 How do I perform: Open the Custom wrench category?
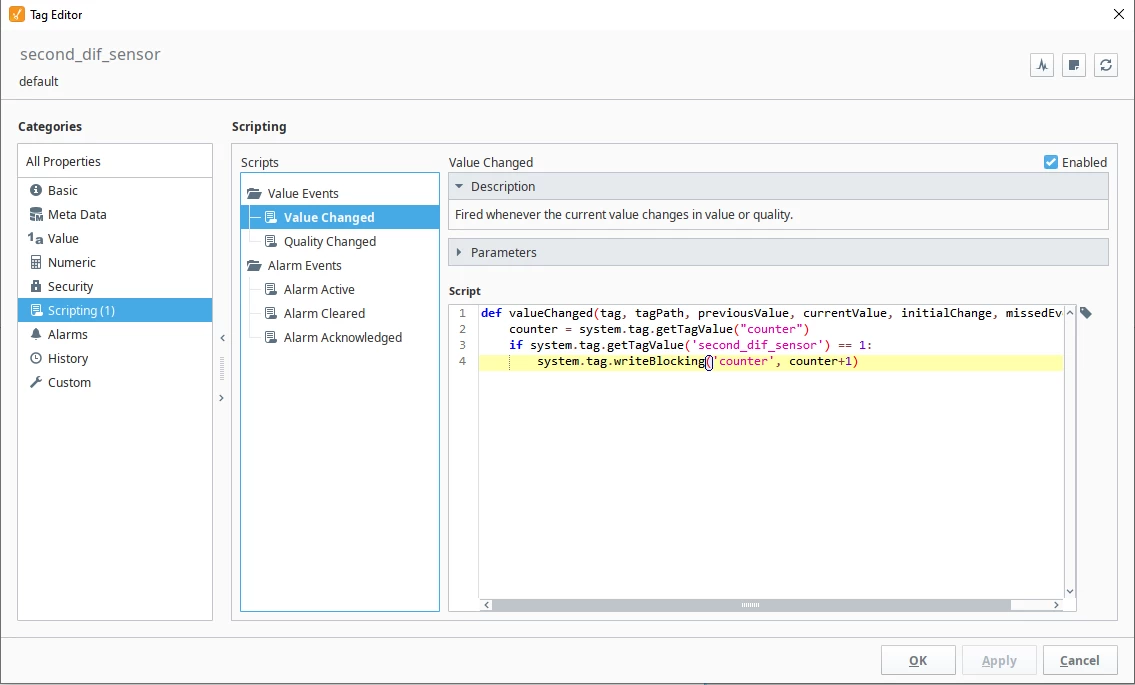69,382
